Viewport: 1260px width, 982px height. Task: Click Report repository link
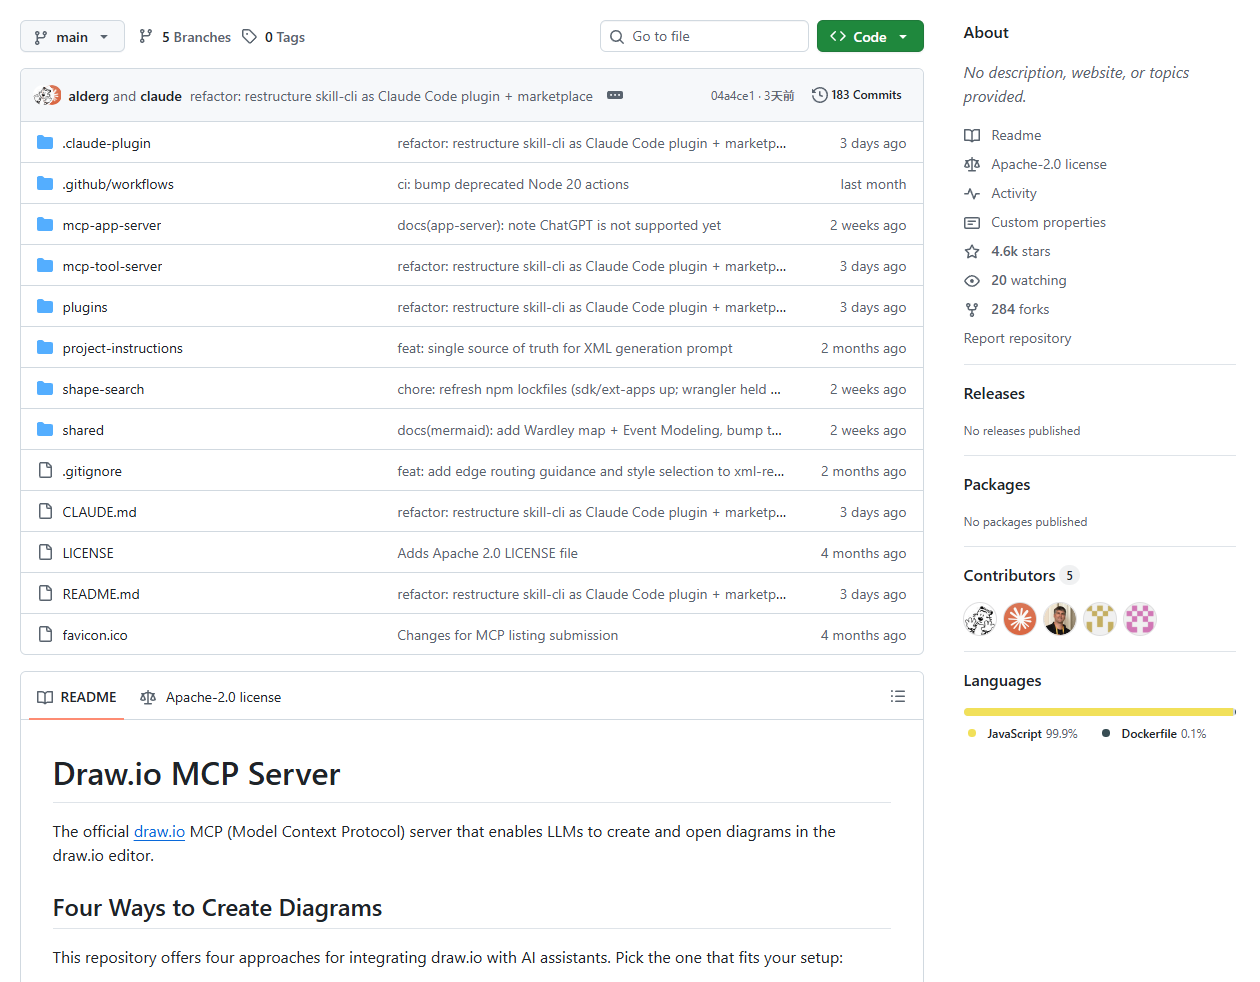coord(1017,338)
